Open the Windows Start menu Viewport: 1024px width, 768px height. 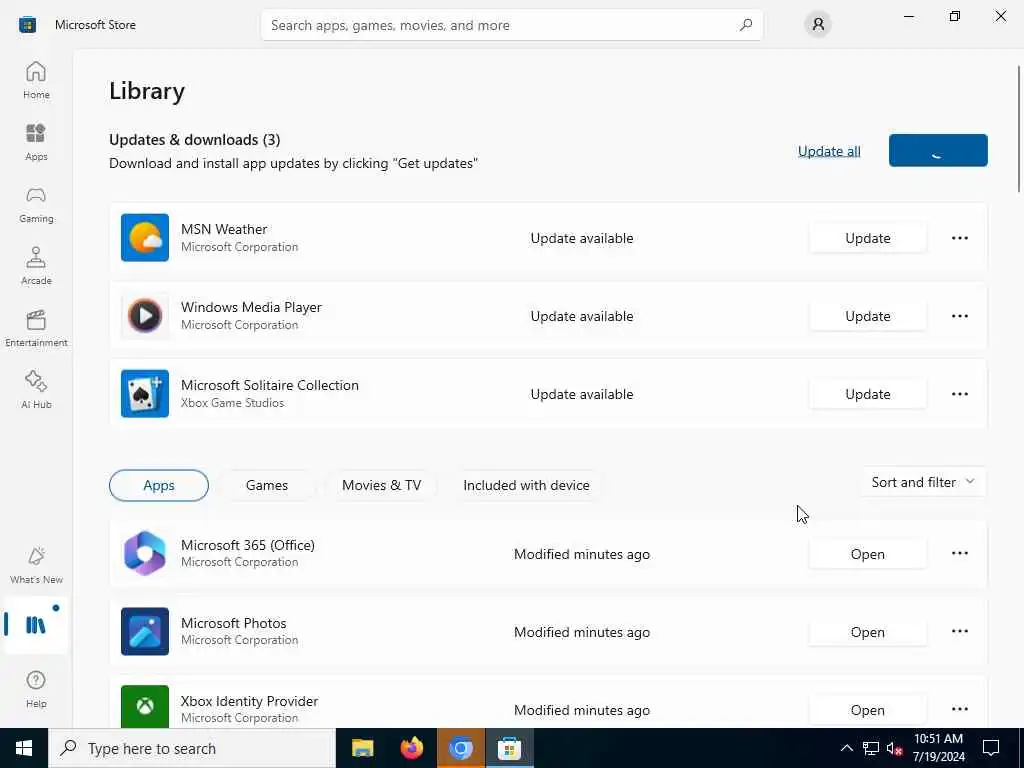pyautogui.click(x=24, y=748)
